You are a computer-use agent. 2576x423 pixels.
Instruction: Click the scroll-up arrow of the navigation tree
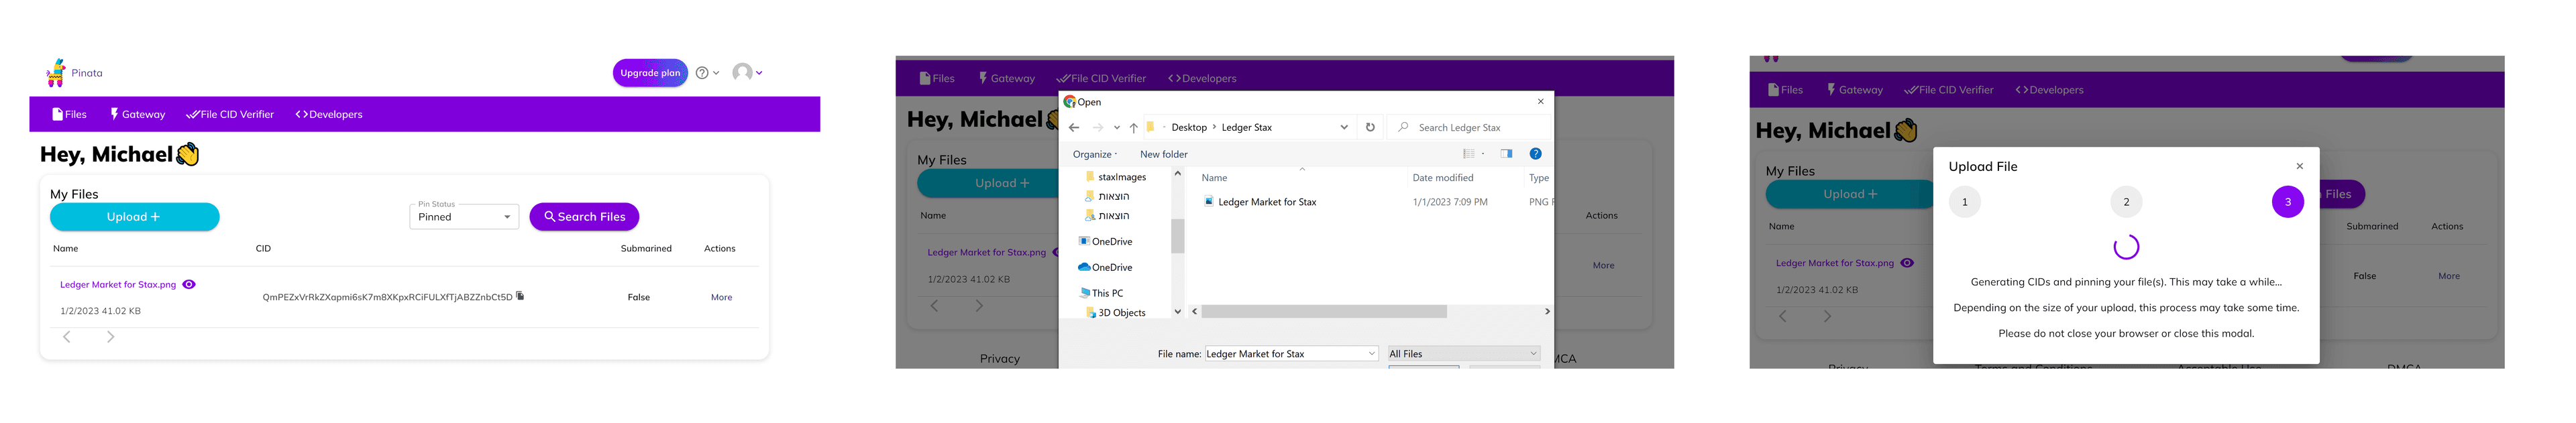[1177, 174]
